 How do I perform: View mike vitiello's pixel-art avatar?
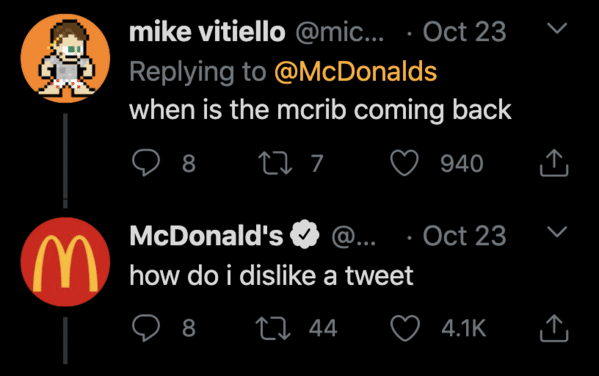tap(65, 58)
